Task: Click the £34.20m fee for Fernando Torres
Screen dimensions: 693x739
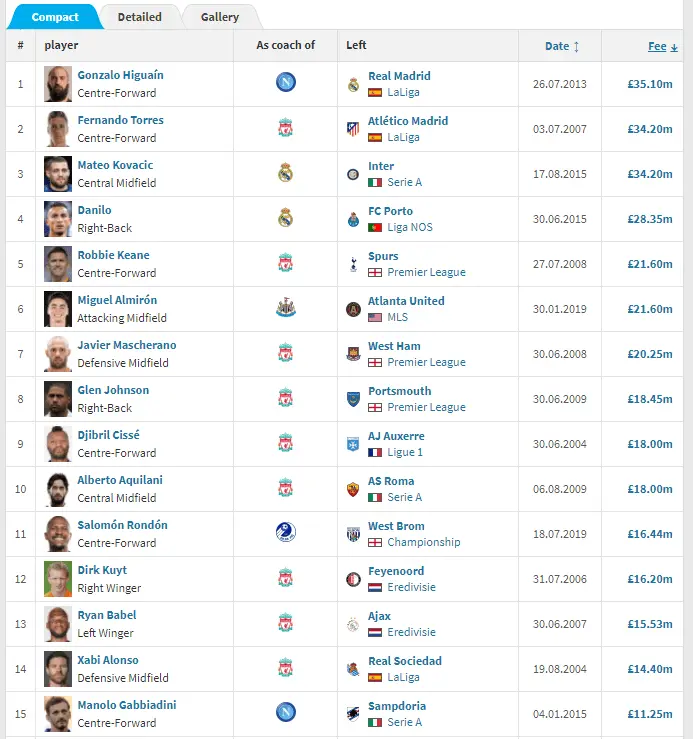Action: 651,129
